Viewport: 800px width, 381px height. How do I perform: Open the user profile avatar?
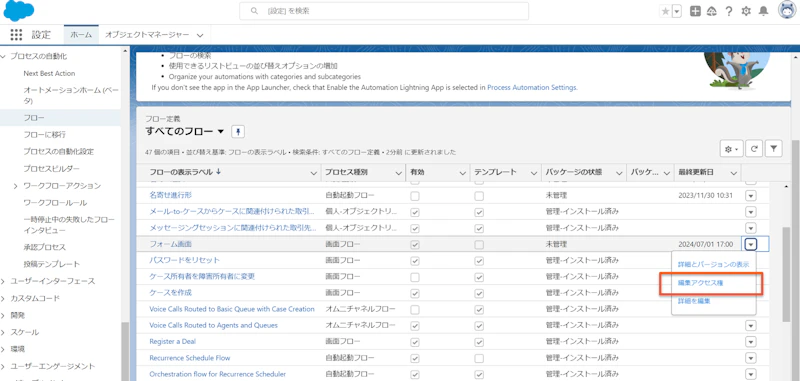click(787, 11)
